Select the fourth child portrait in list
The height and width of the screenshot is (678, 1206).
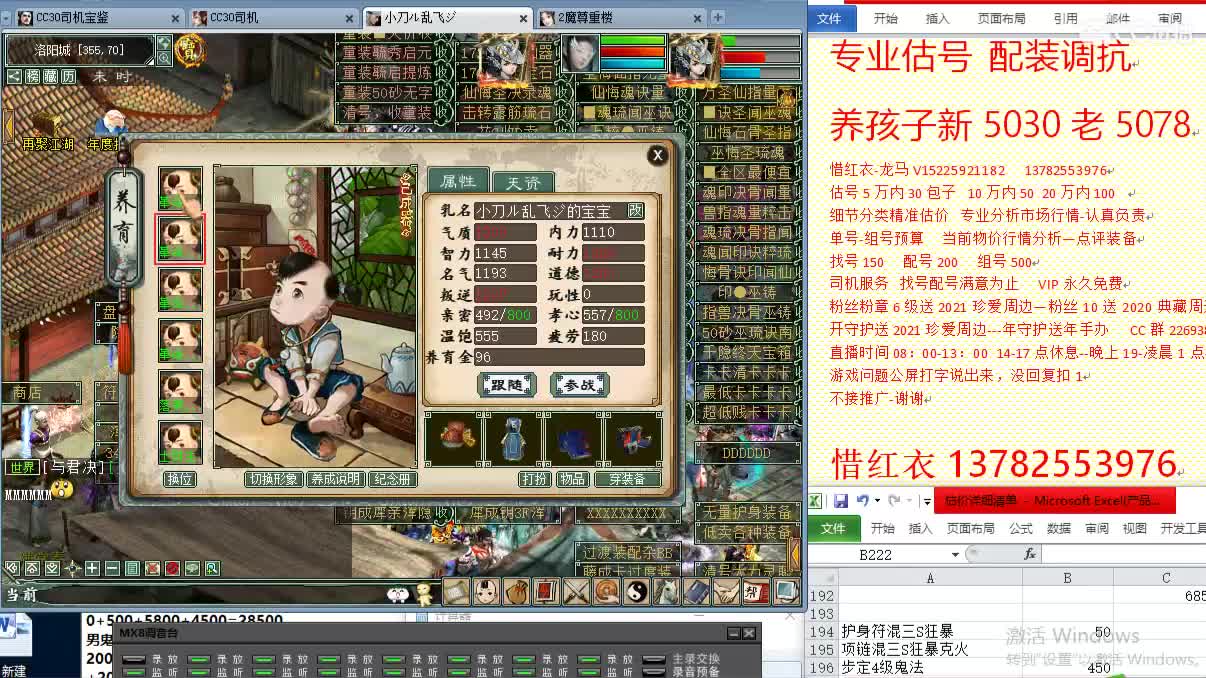click(180, 340)
